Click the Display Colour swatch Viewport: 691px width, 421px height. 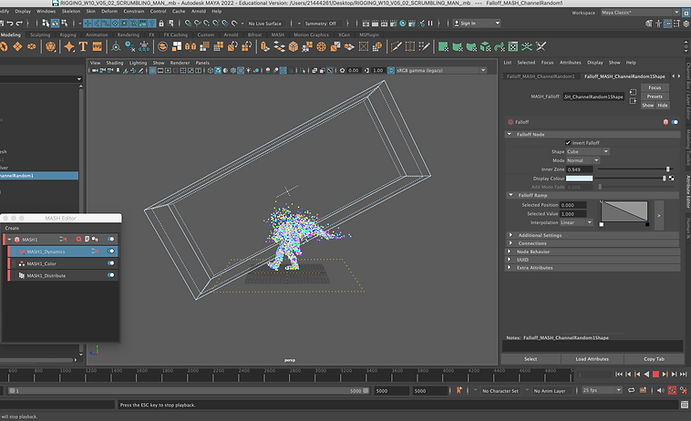click(579, 178)
